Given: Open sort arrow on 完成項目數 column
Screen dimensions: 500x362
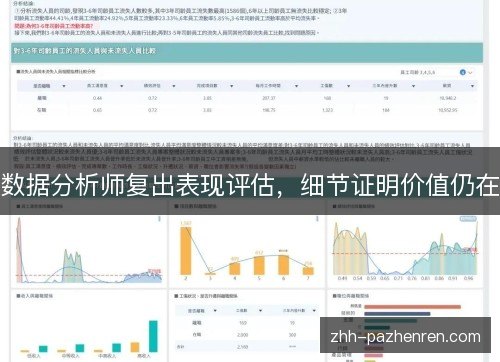Looking at the screenshot, I should click(x=232, y=86).
